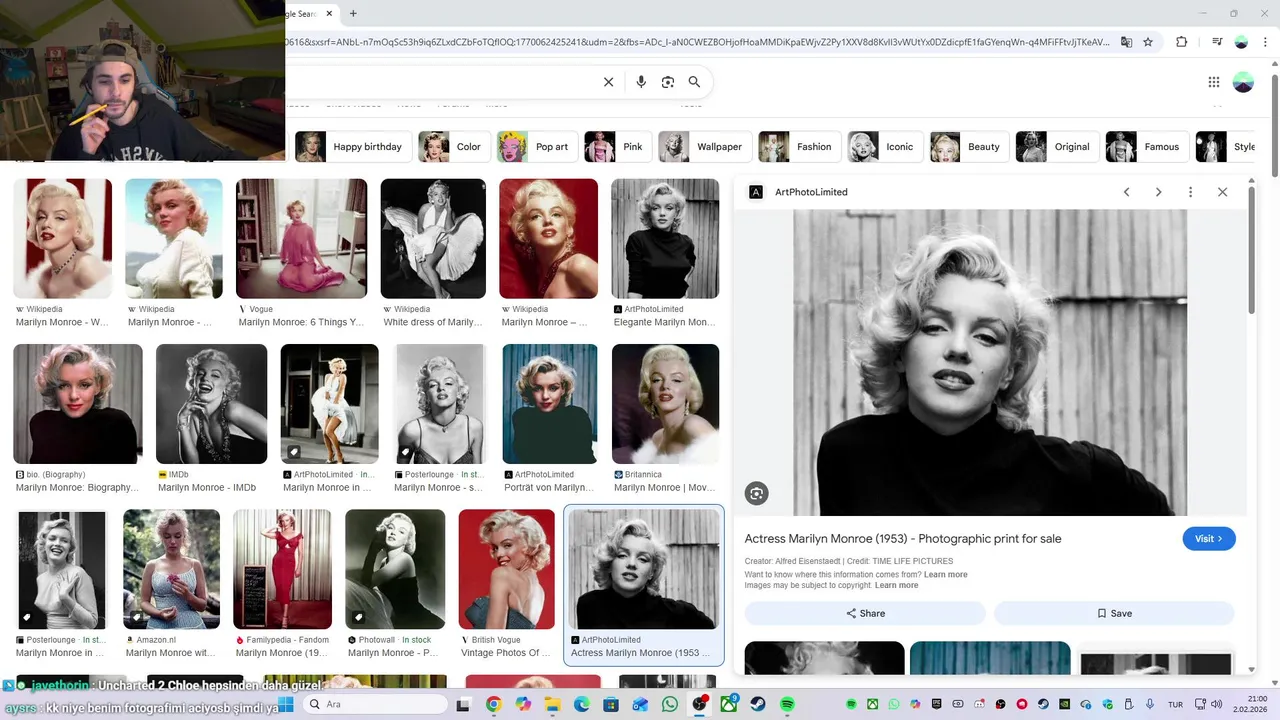Viewport: 1280px width, 720px height.
Task: Filter images by Pink chip
Action: pos(618,147)
